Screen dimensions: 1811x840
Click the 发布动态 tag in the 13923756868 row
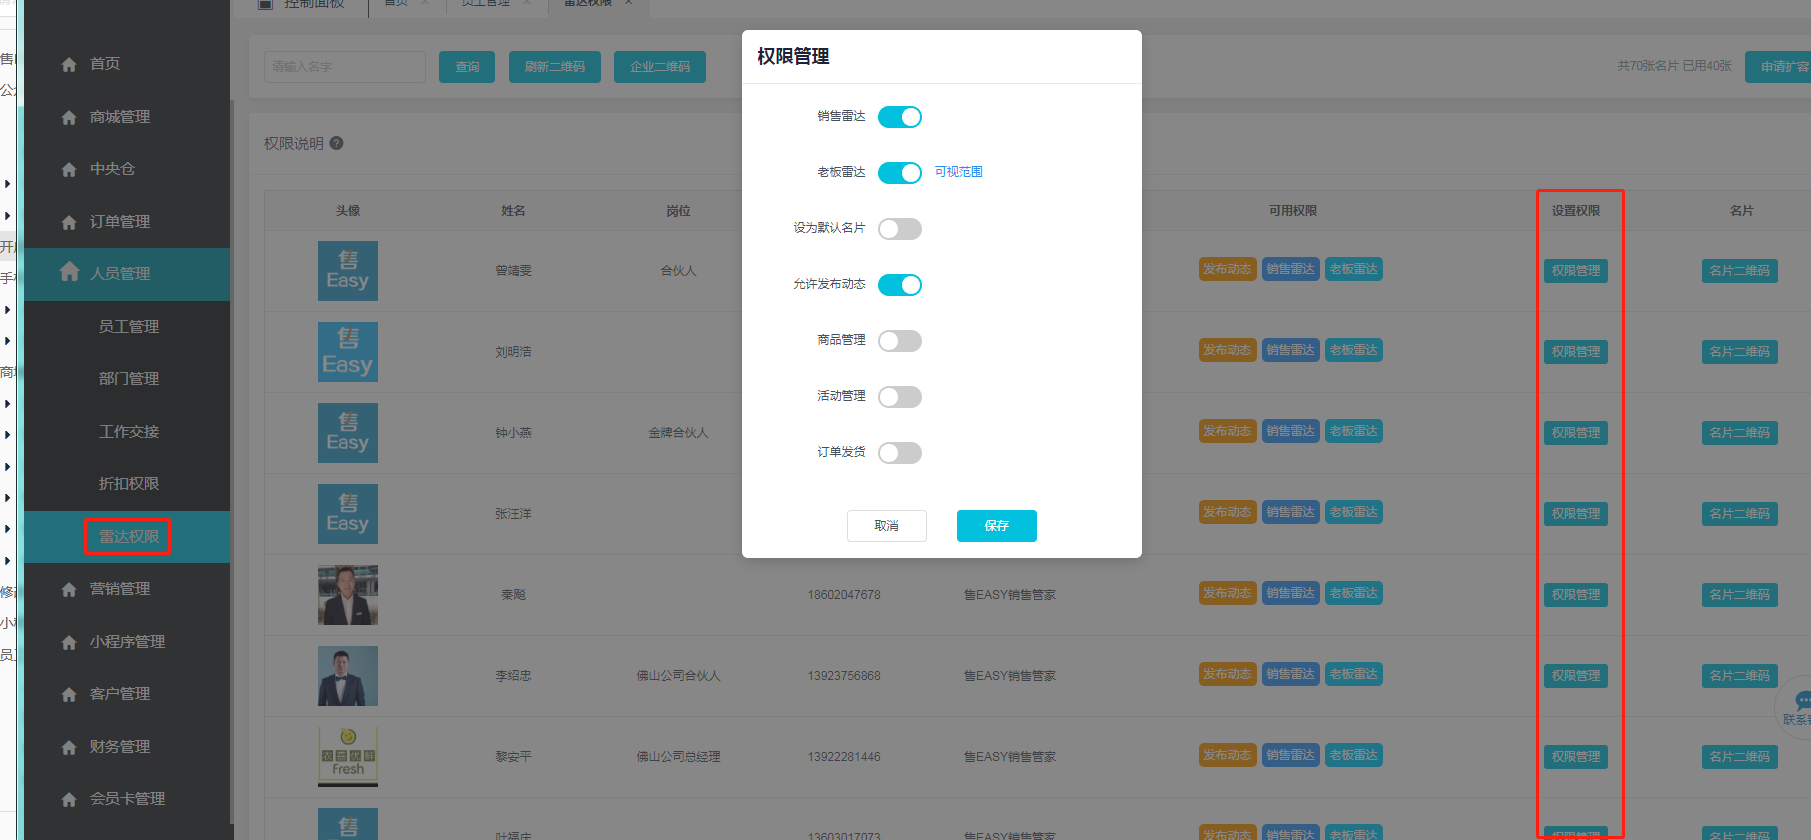pyautogui.click(x=1227, y=674)
